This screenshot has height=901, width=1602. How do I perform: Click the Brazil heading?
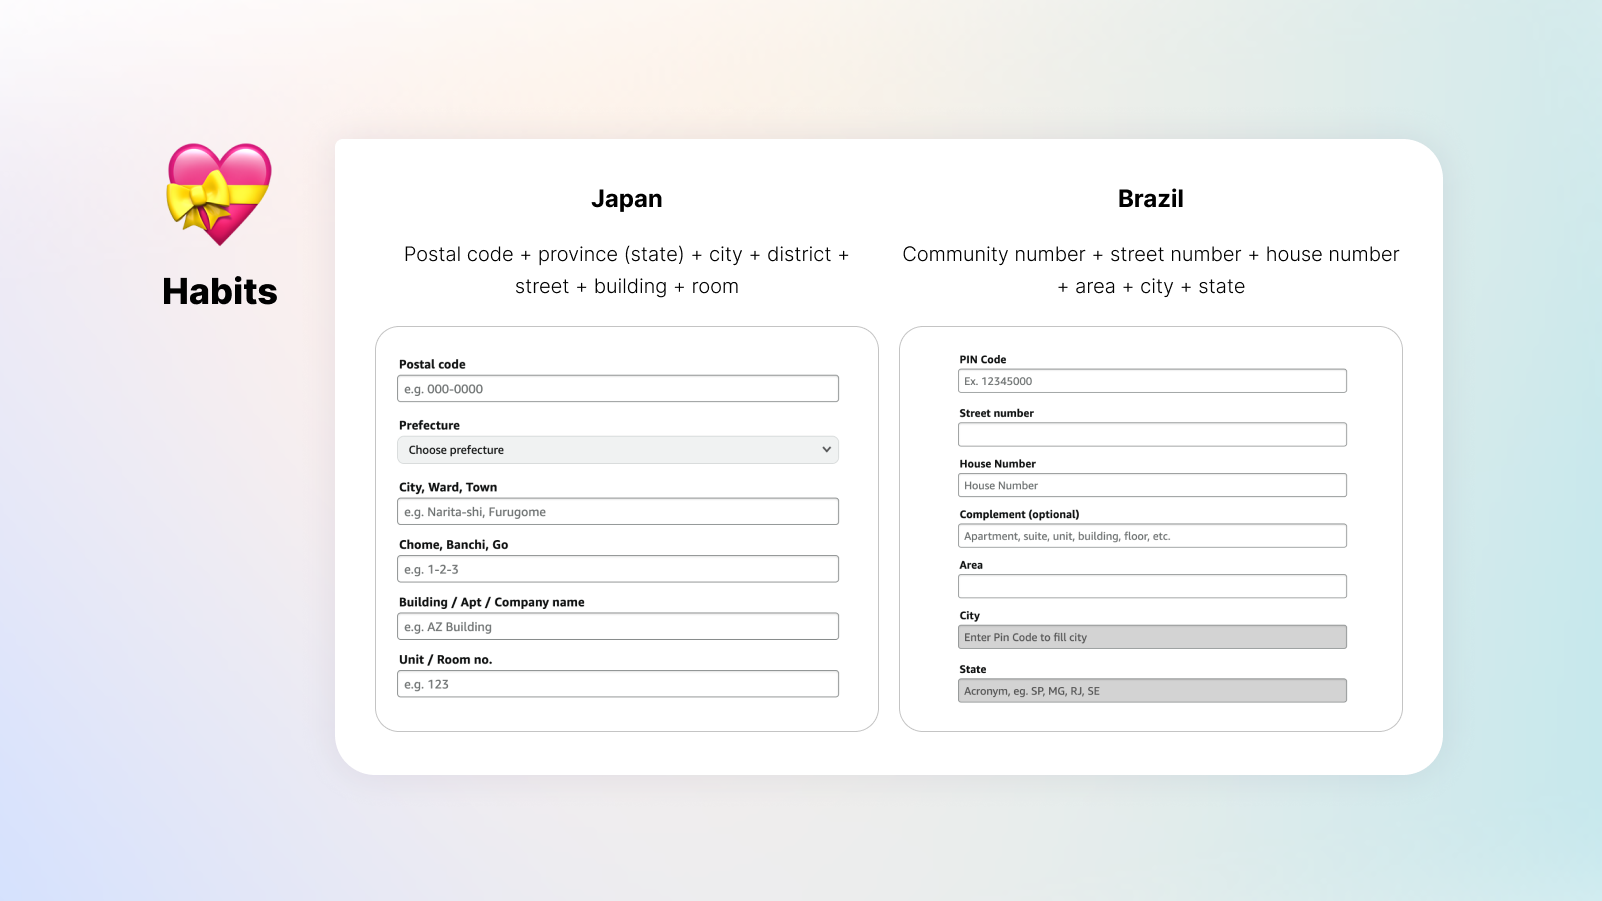1150,199
